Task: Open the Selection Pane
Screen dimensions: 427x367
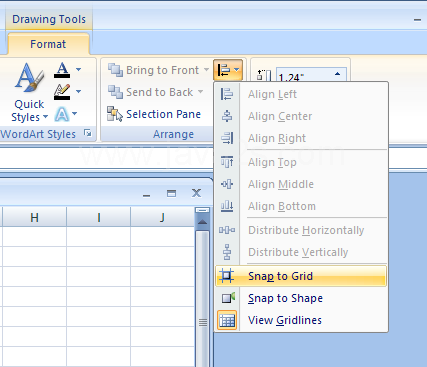Action: coord(154,114)
